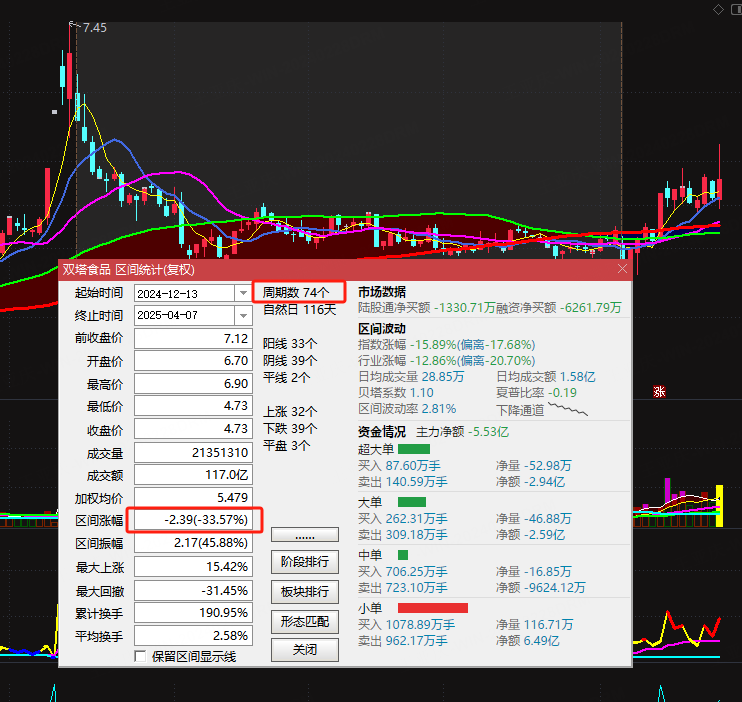Click the 平均换手 field 2.58%
Image resolution: width=742 pixels, height=702 pixels.
193,635
